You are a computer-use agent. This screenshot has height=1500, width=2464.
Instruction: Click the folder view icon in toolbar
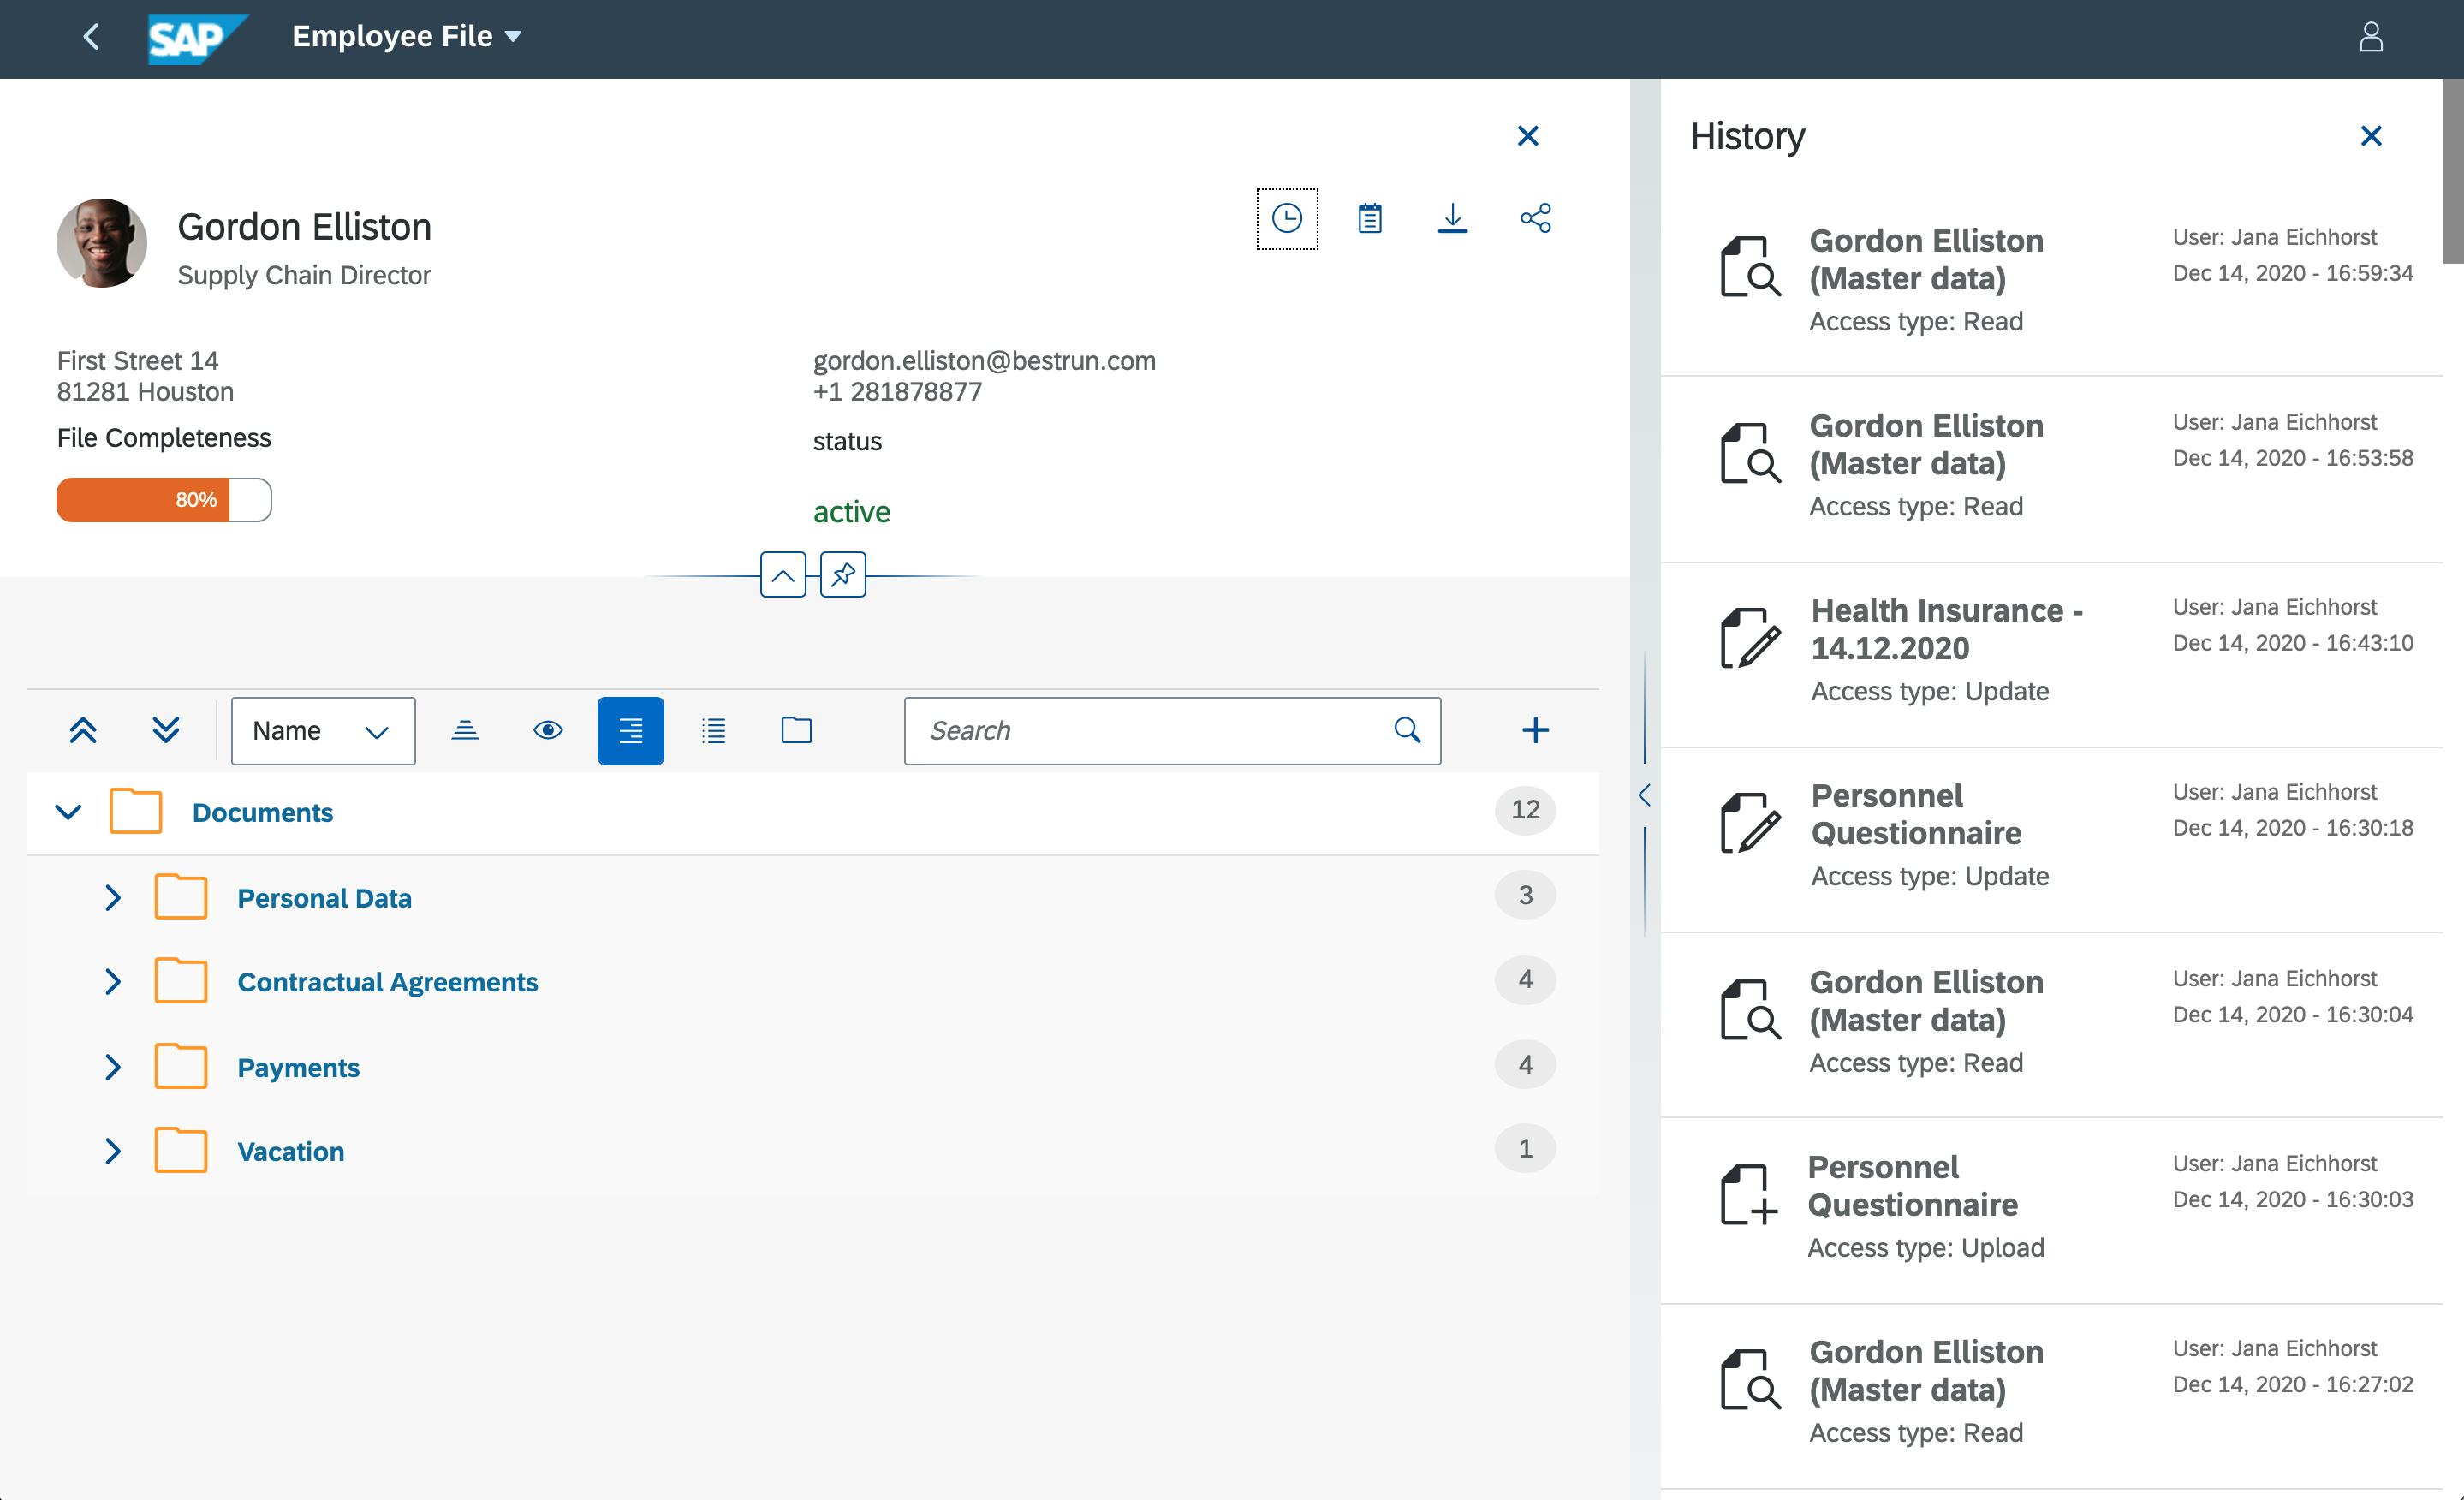pyautogui.click(x=796, y=730)
